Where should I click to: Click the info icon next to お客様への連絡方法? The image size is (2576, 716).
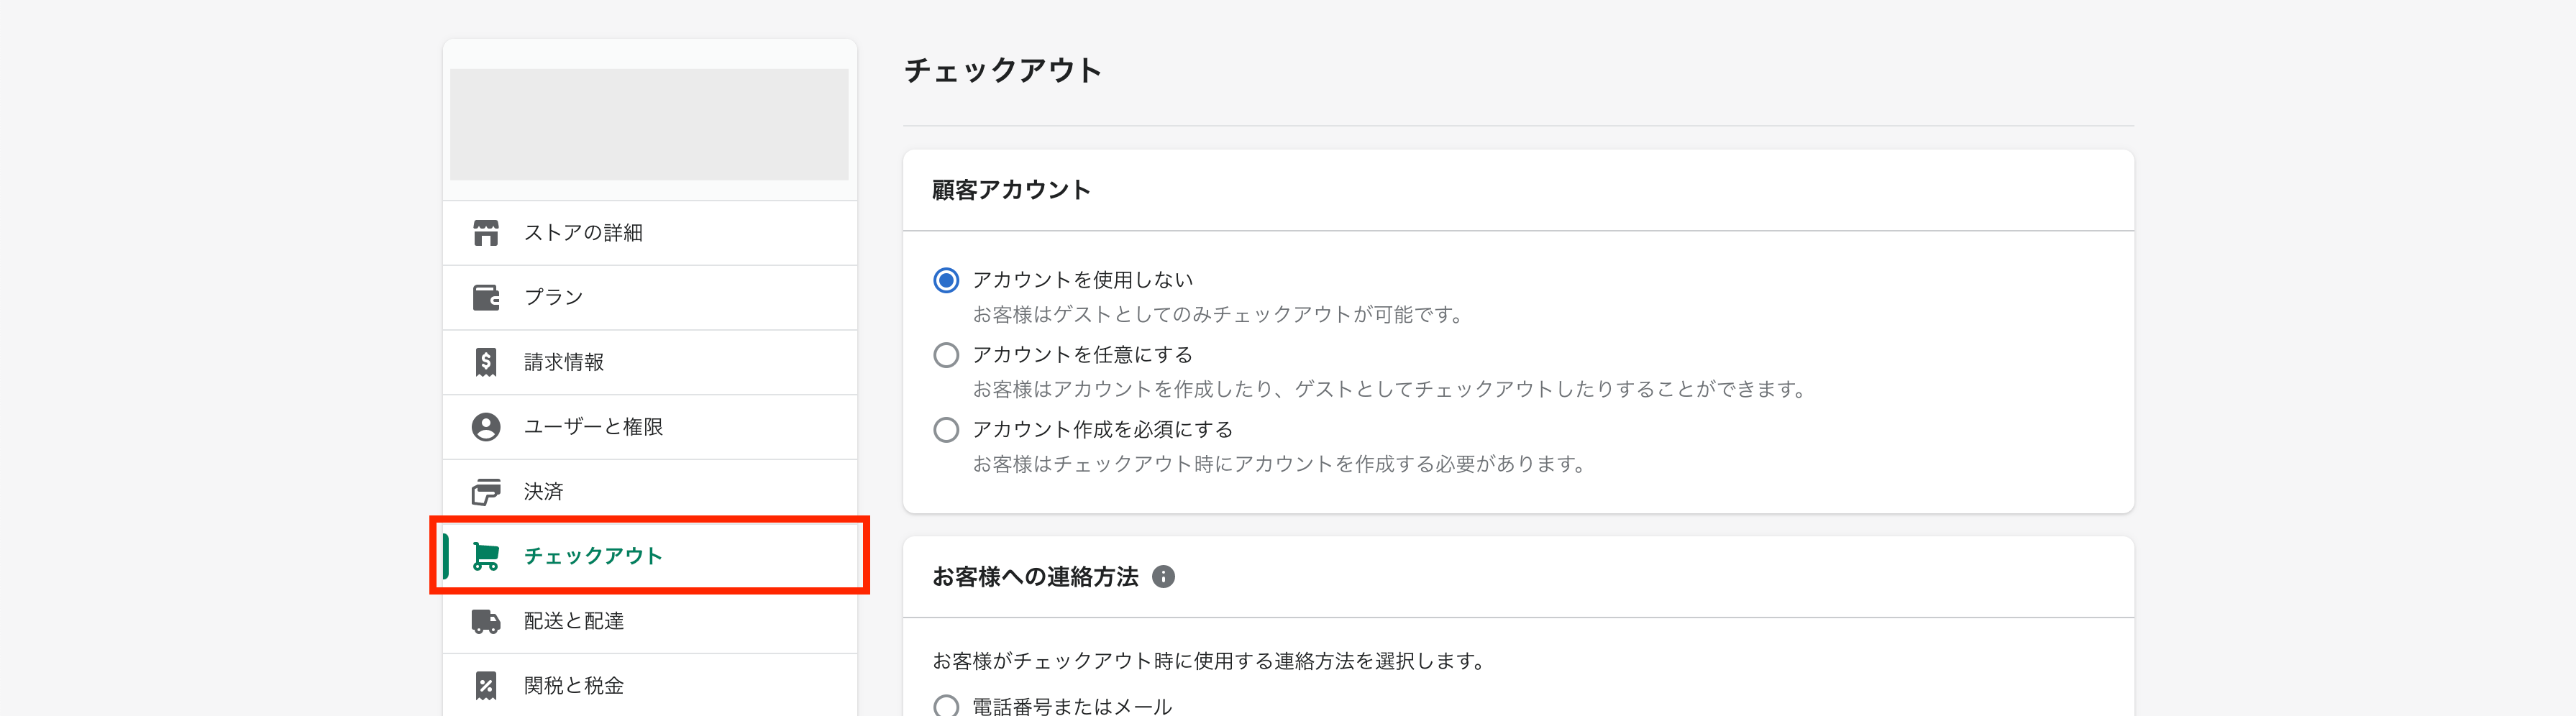tap(1163, 577)
